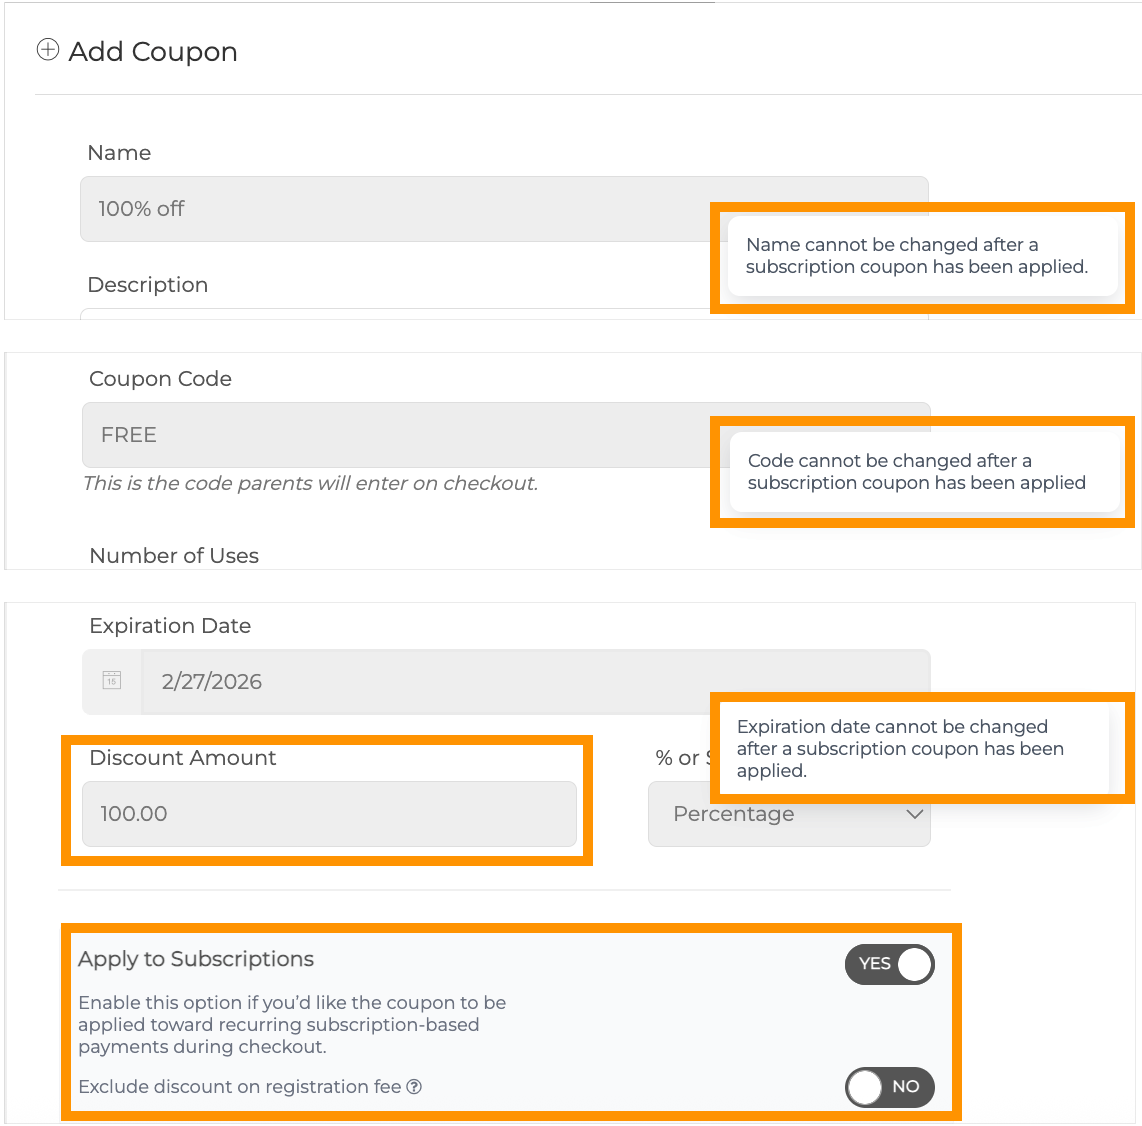Click the Code cannot be changed tooltip

click(x=917, y=472)
